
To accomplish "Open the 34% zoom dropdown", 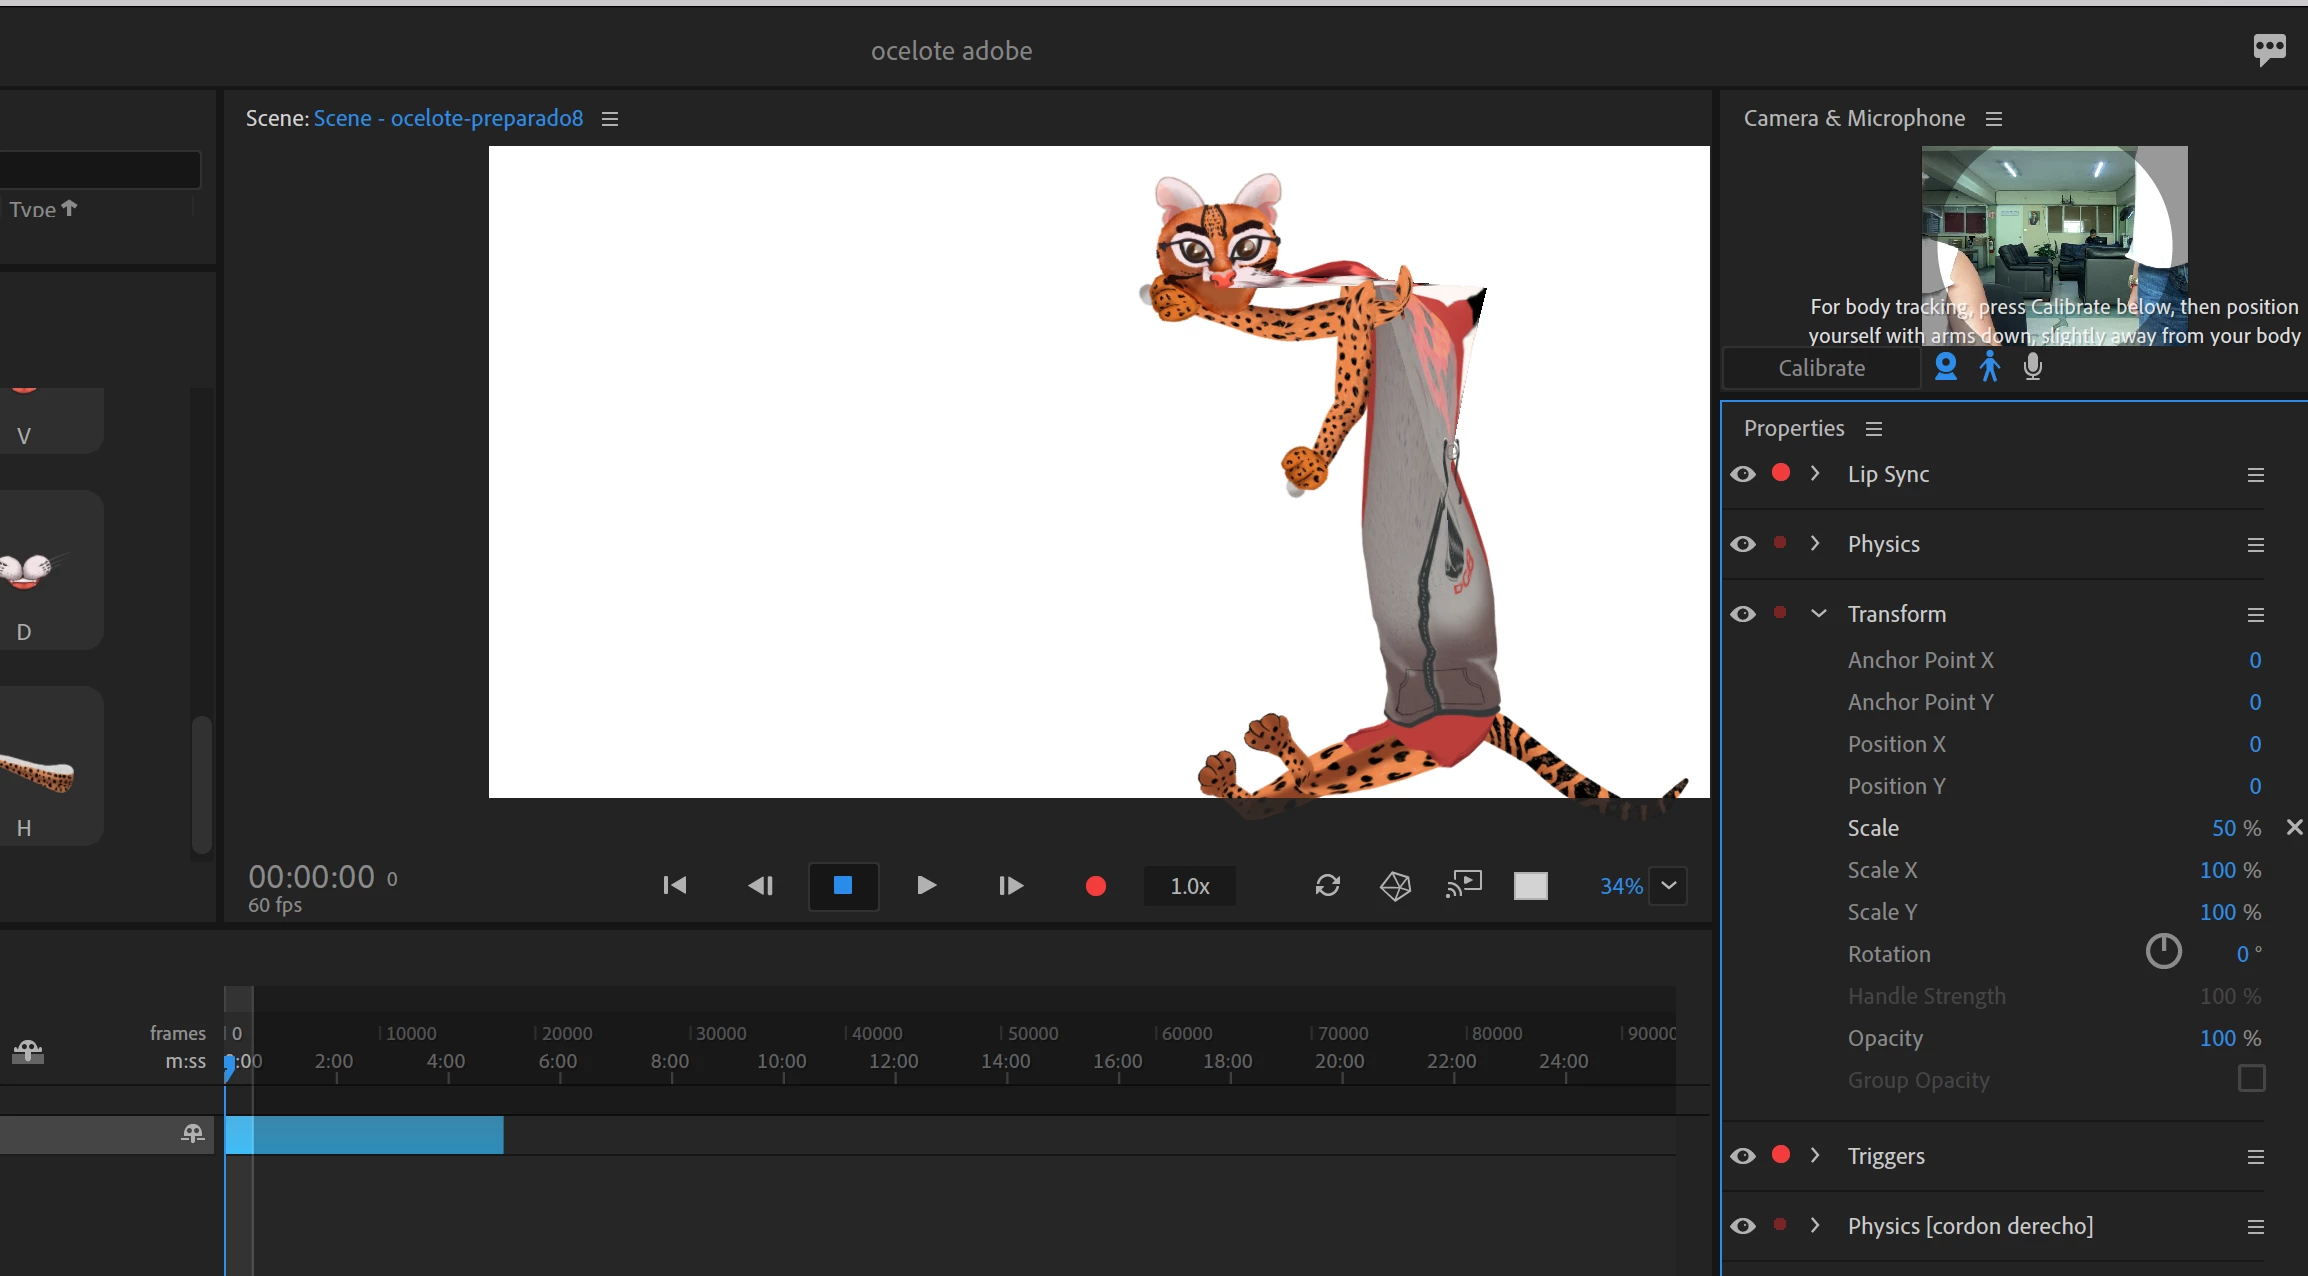I will [x=1668, y=885].
